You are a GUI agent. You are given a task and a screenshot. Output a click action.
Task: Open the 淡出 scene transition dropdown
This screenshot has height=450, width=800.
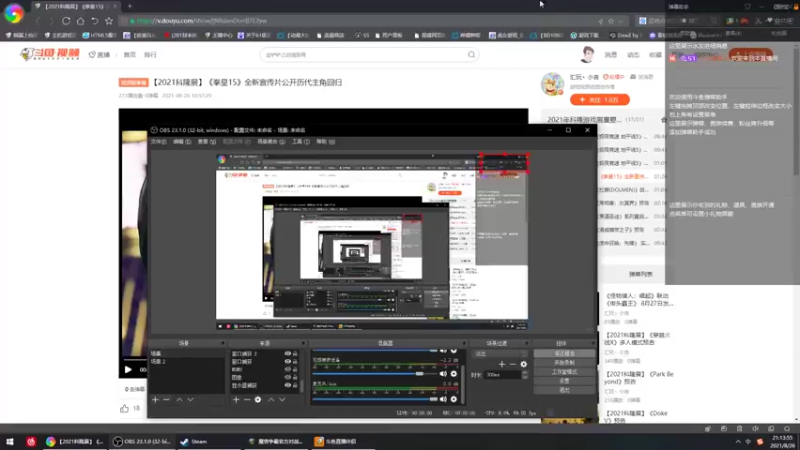tap(500, 354)
